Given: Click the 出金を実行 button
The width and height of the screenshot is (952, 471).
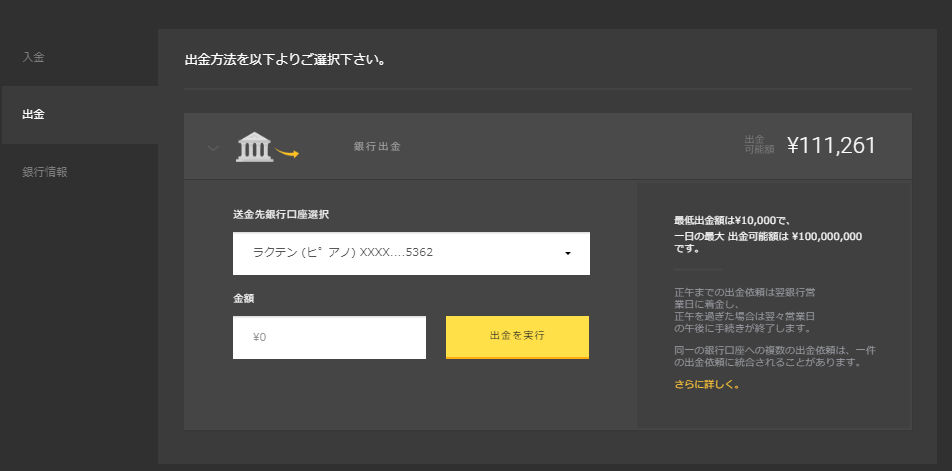Looking at the screenshot, I should [517, 337].
